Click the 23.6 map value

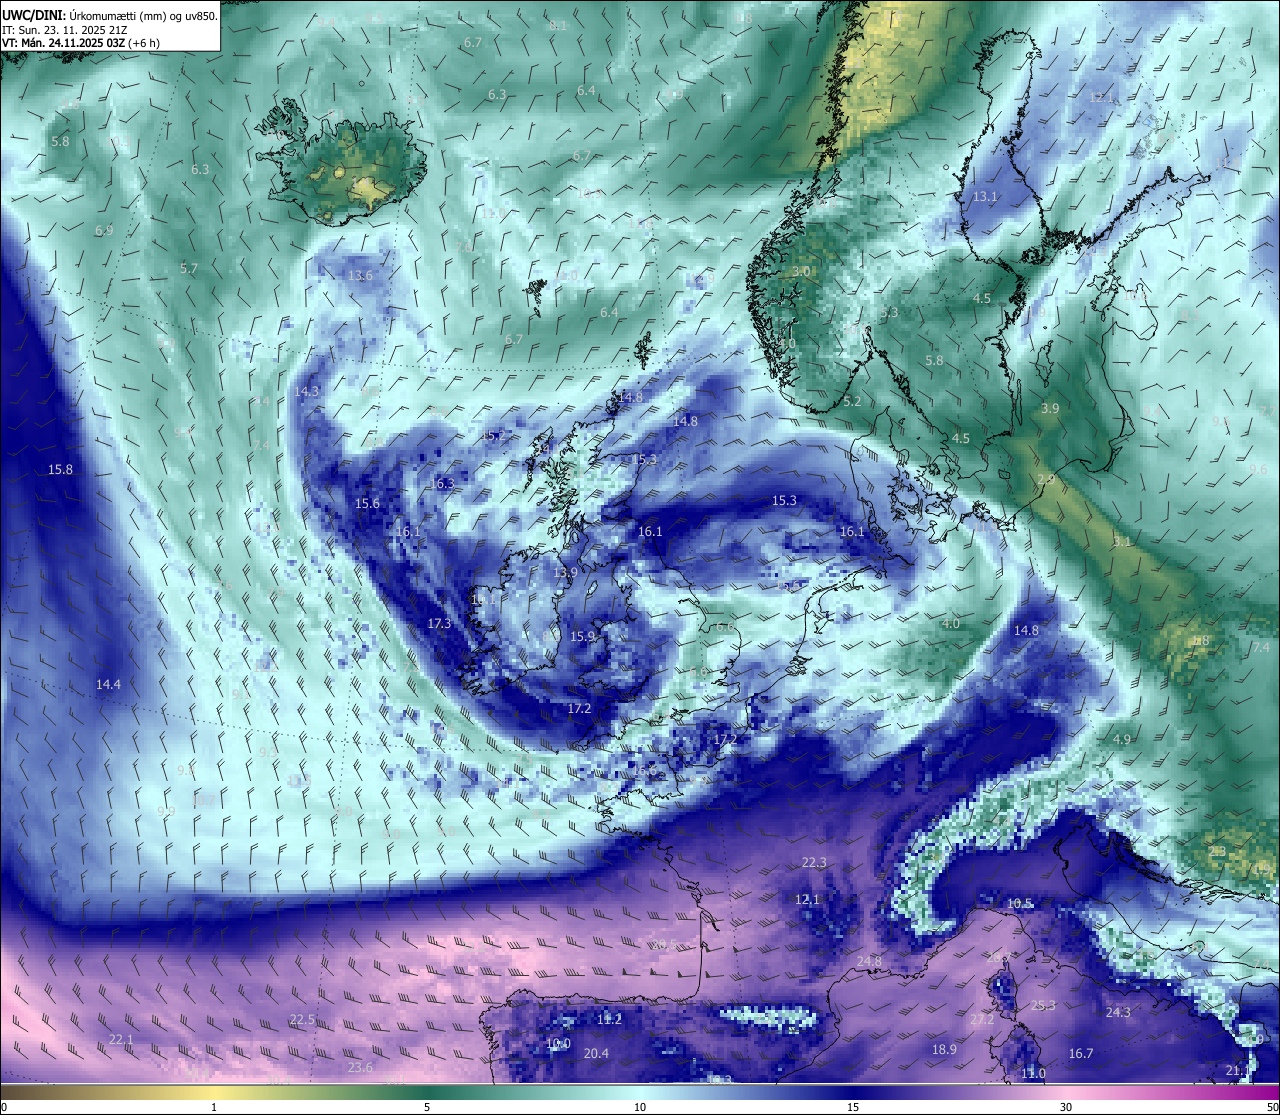pos(360,1067)
